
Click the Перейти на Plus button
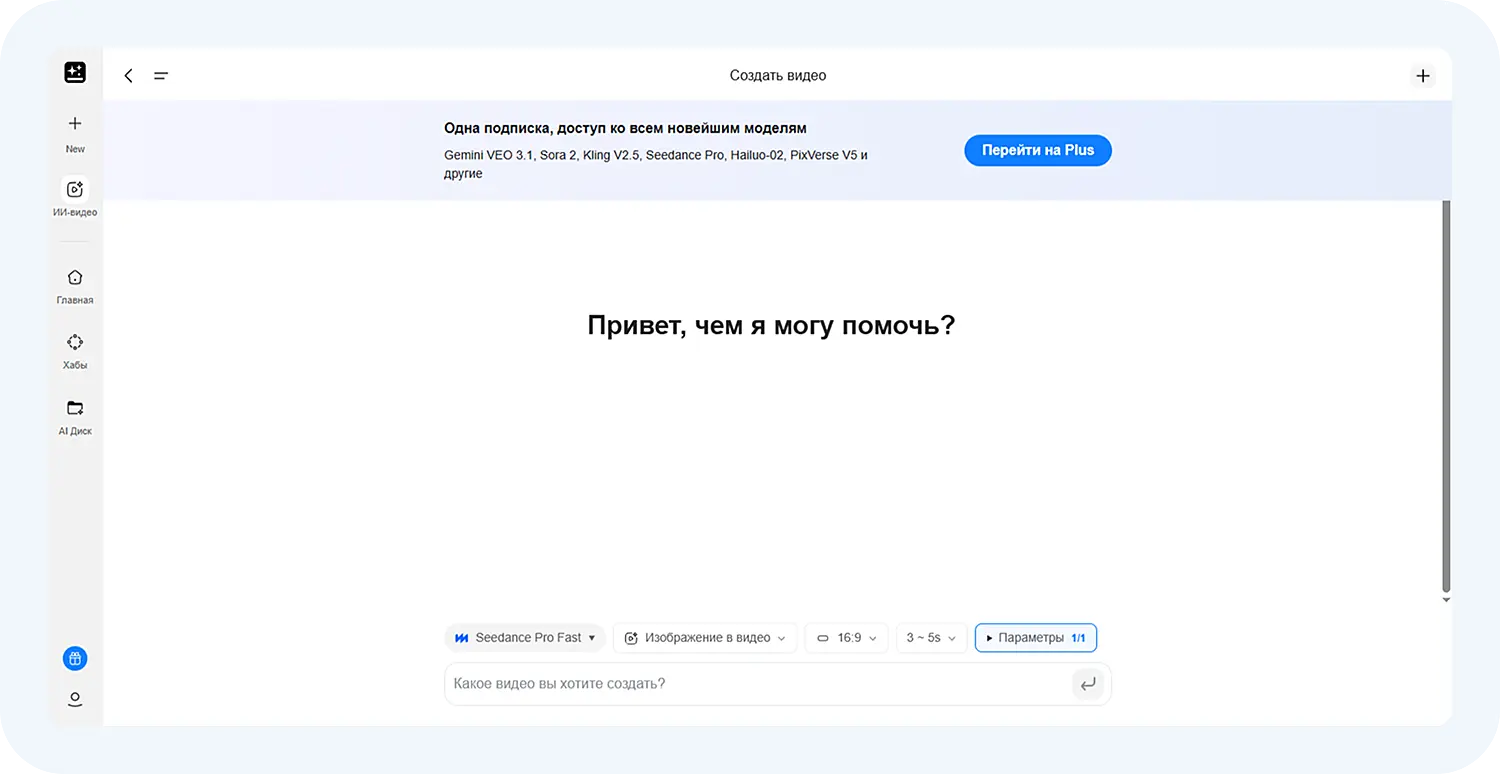(1037, 150)
